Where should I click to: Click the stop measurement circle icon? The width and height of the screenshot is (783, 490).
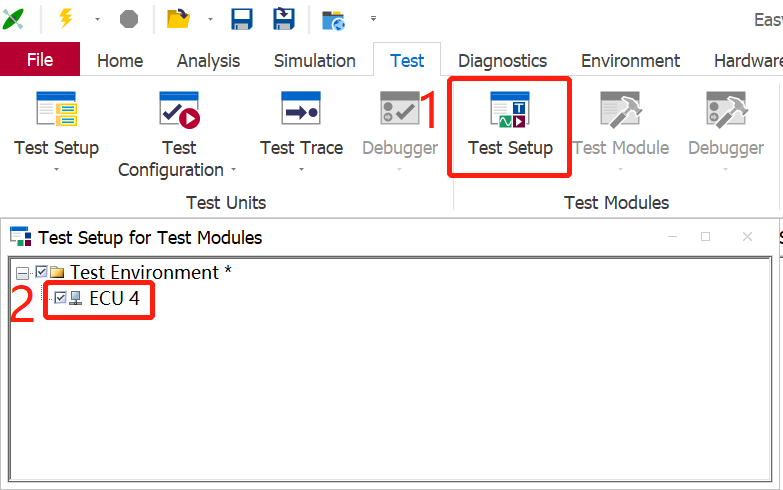[129, 18]
